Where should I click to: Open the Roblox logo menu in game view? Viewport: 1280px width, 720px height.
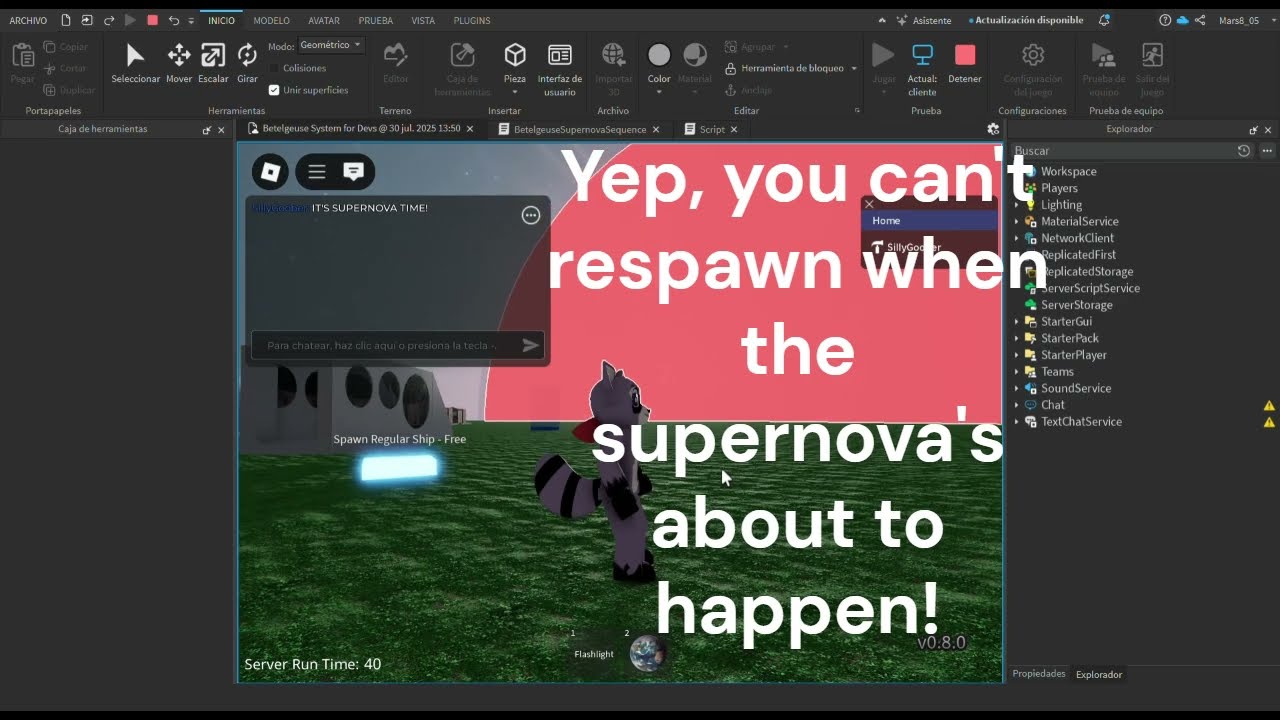point(270,172)
